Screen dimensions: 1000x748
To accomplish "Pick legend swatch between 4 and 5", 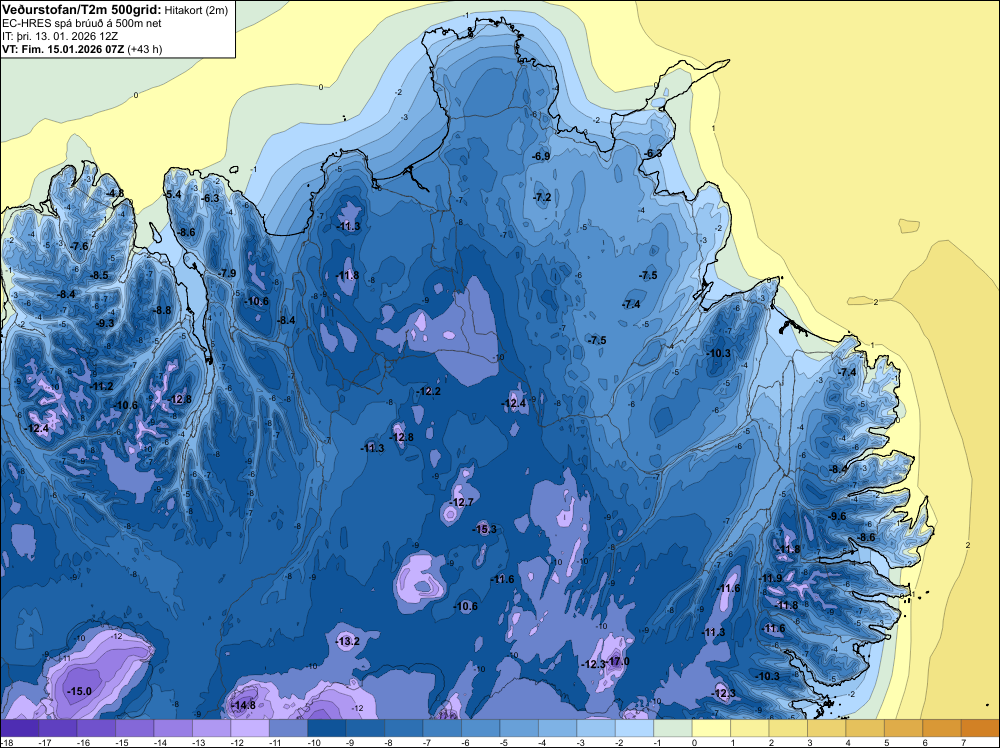I will tap(865, 728).
